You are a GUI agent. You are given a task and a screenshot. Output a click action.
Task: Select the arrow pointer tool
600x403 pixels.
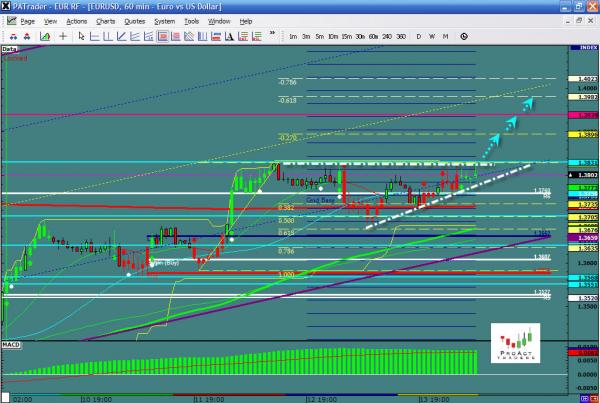coord(82,35)
